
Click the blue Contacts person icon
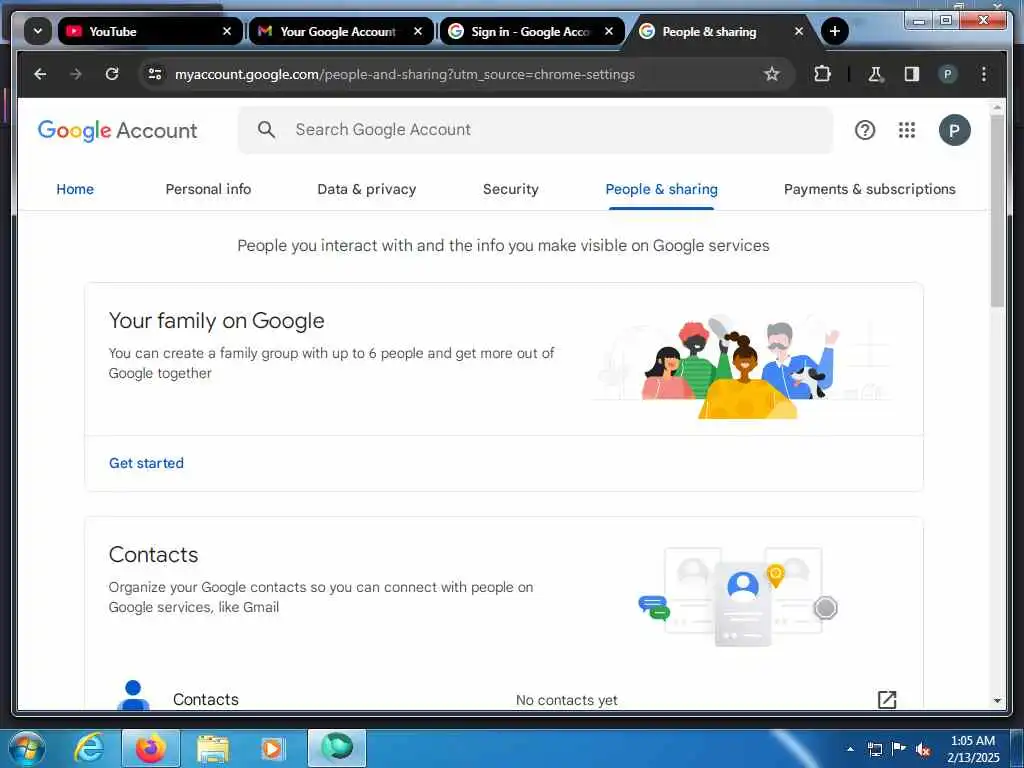tap(133, 696)
